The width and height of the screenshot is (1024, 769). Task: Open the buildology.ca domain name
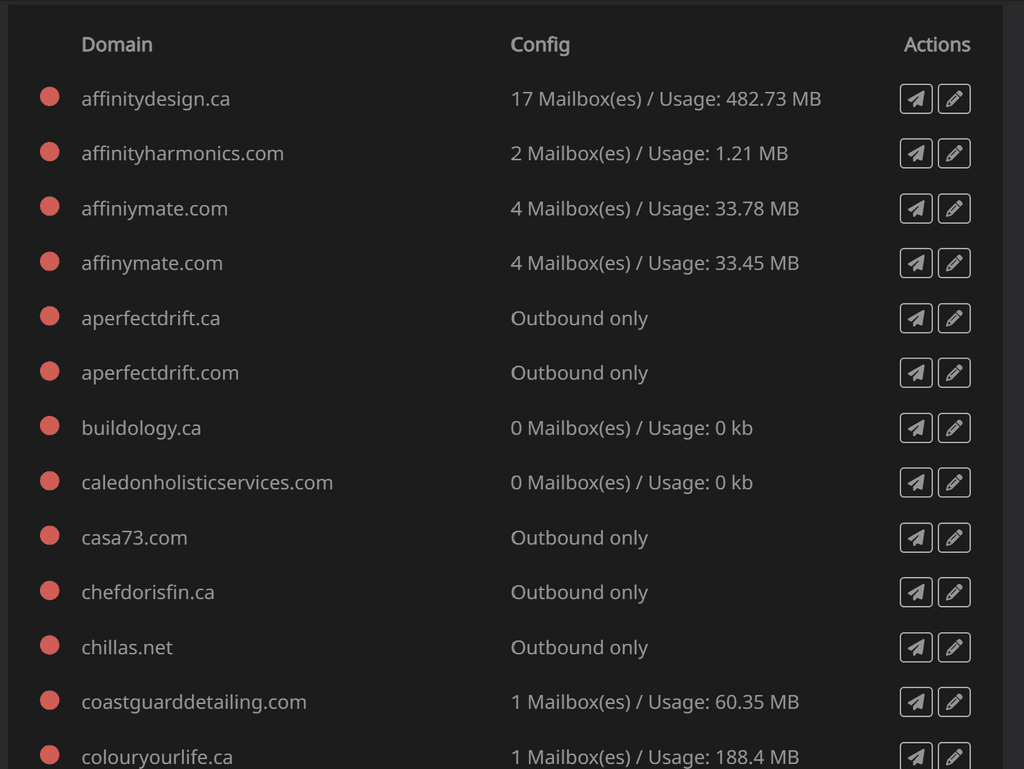141,428
